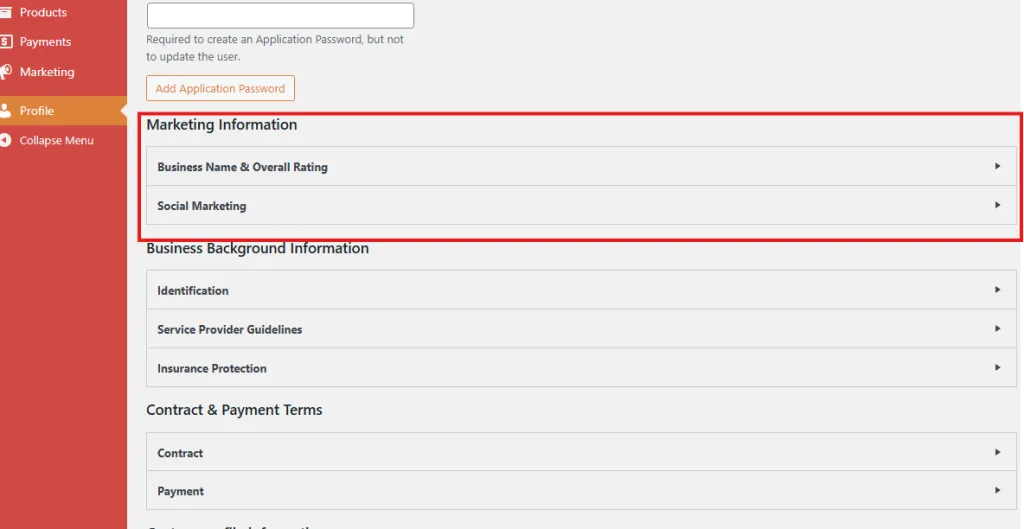Click the Collapse Menu arrow icon
Viewport: 1024px width, 529px height.
tap(5, 141)
